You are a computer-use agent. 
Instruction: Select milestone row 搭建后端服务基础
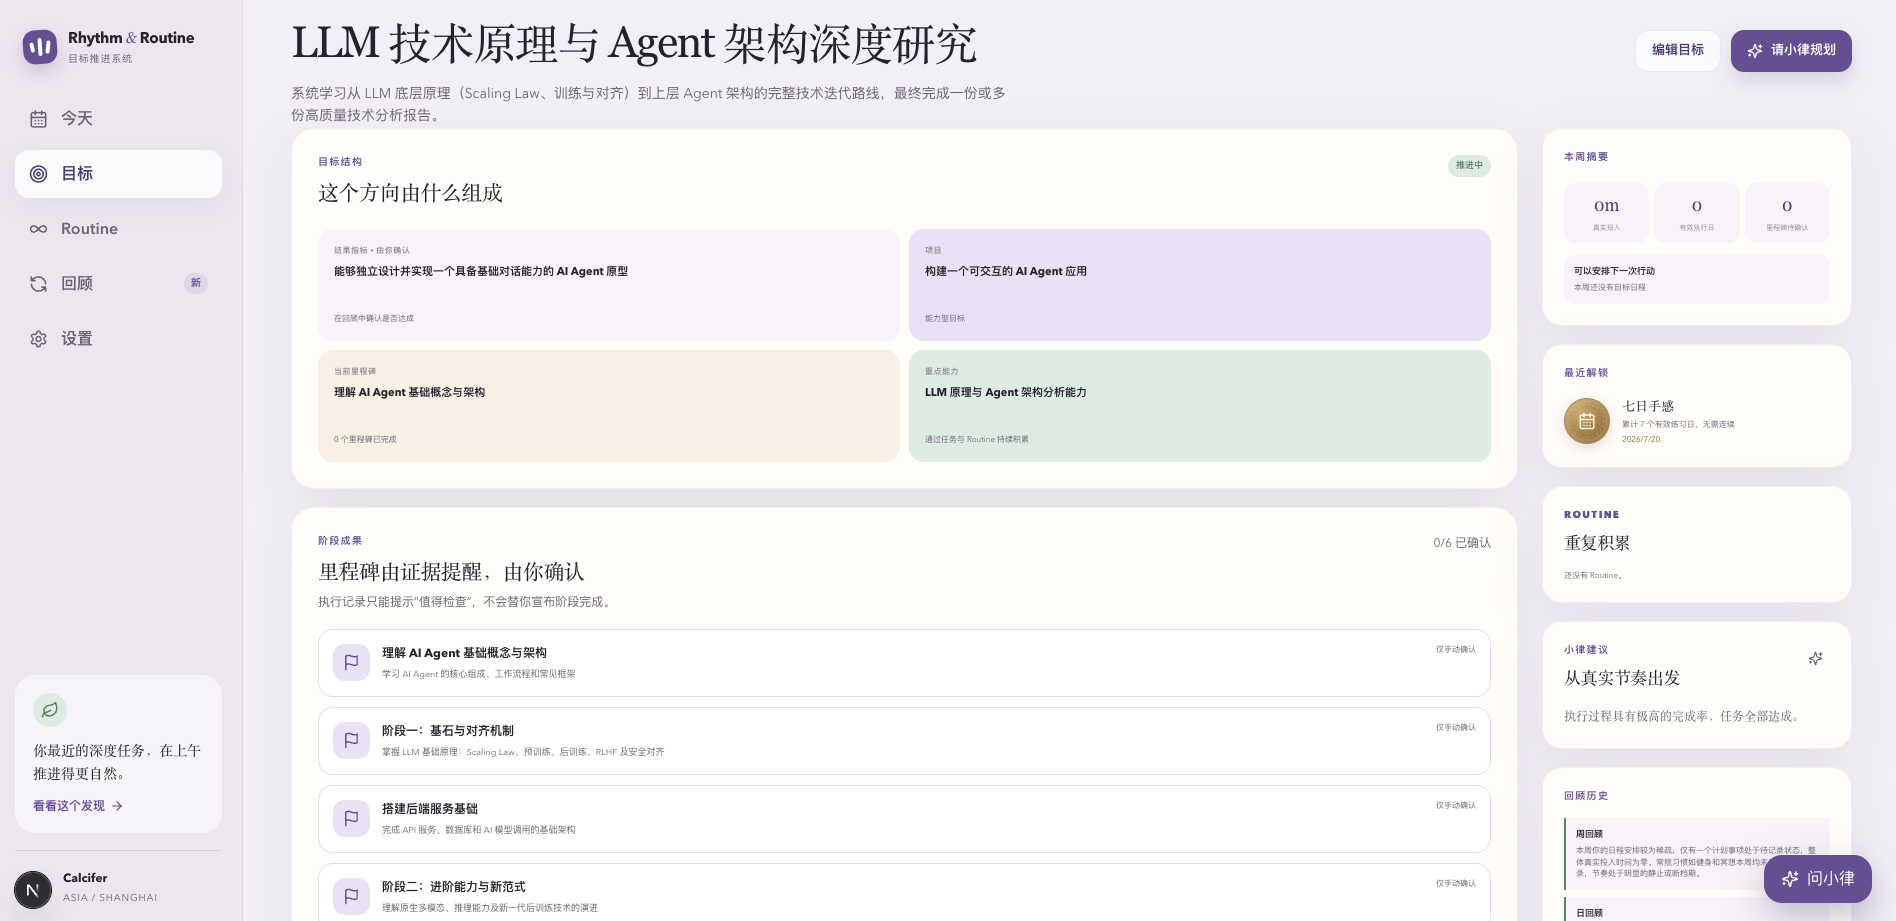[x=904, y=819]
